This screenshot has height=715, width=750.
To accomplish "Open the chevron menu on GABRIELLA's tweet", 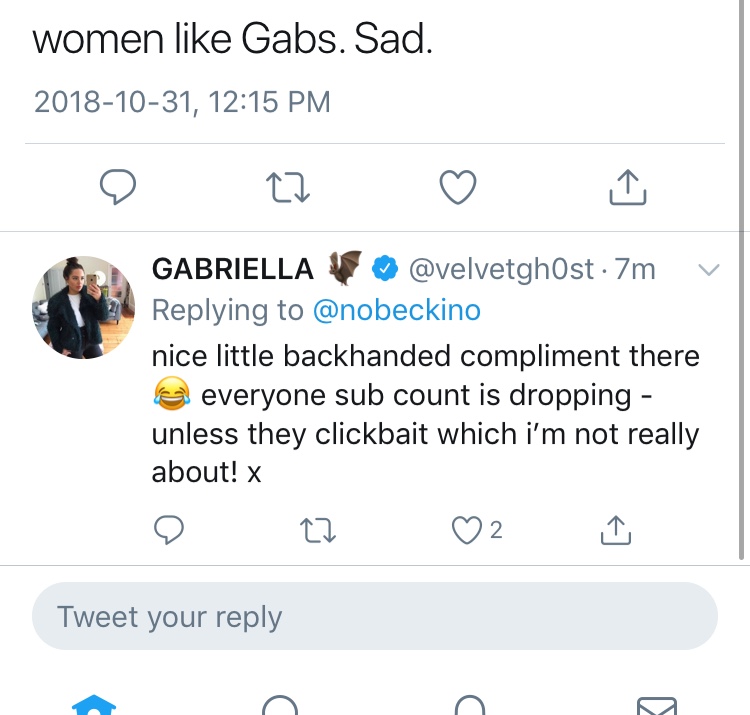I will click(x=708, y=269).
